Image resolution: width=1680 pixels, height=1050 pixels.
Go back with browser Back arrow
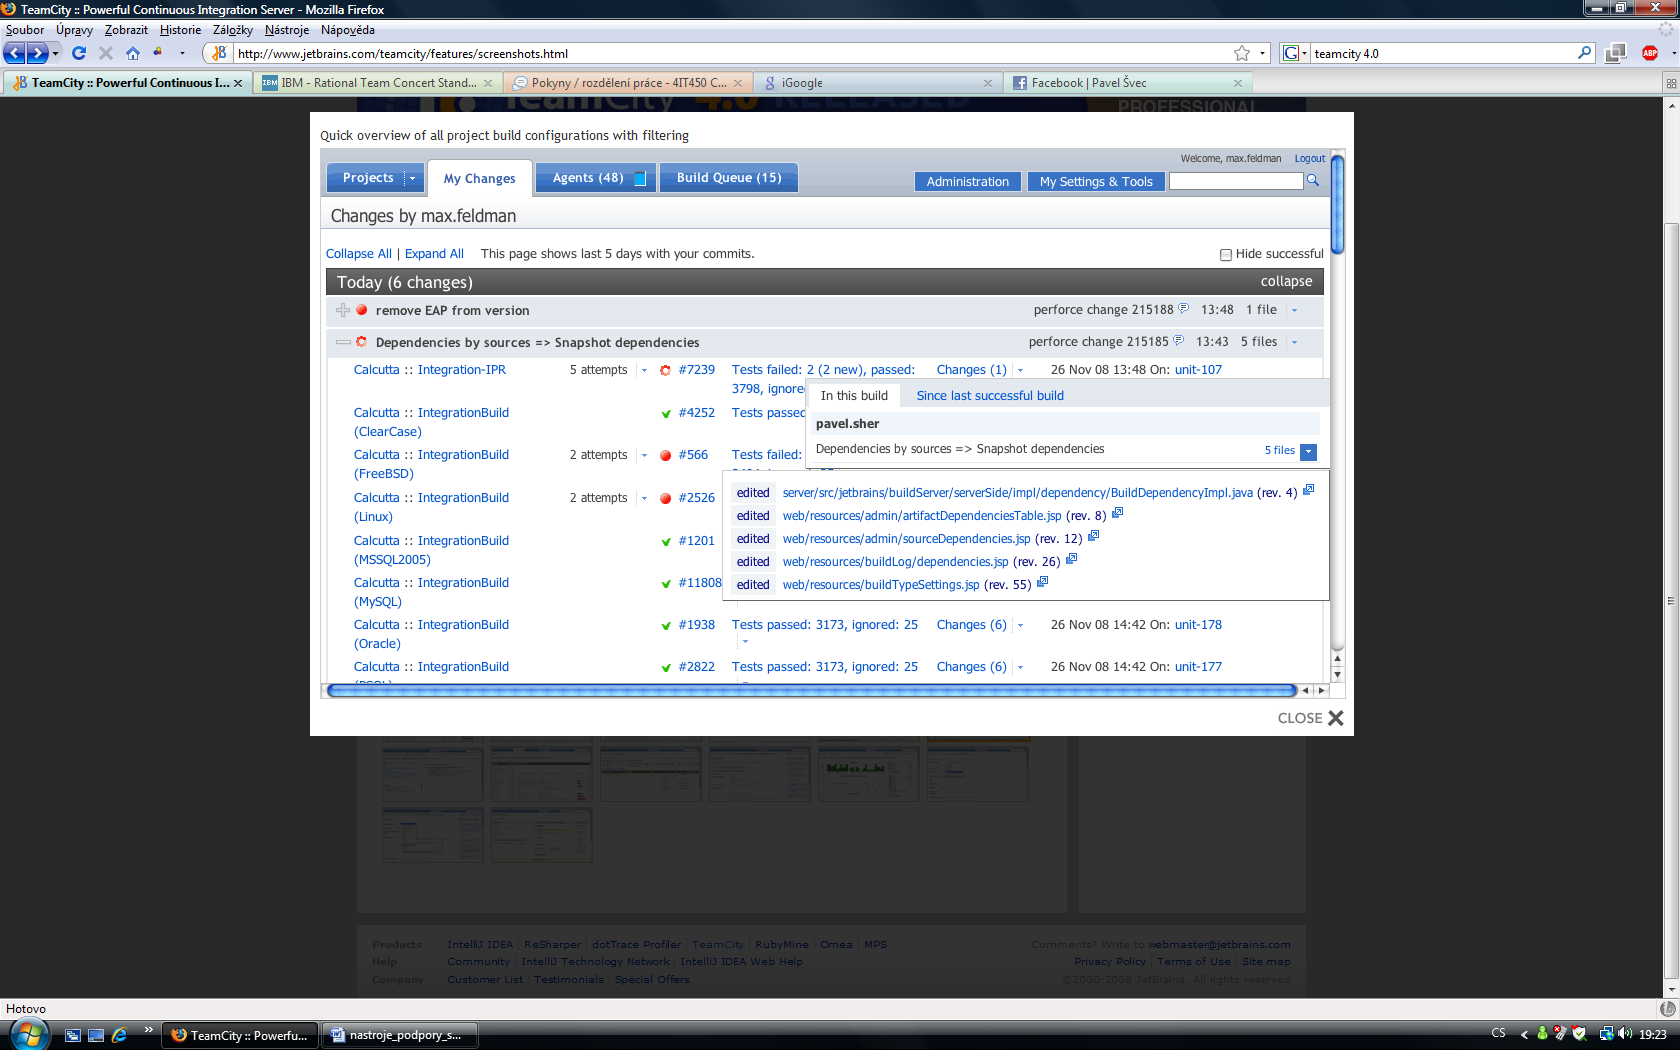pyautogui.click(x=15, y=53)
